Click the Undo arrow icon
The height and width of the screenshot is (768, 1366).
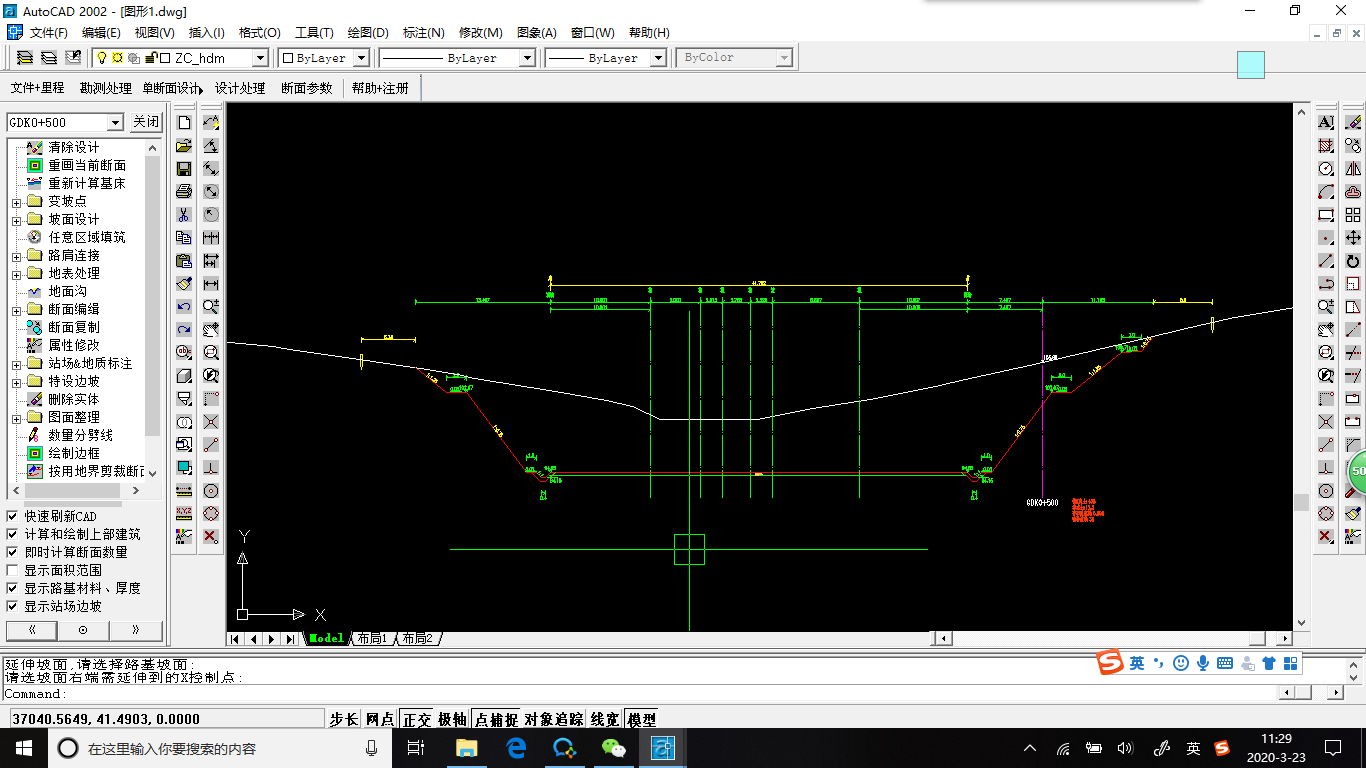[184, 306]
